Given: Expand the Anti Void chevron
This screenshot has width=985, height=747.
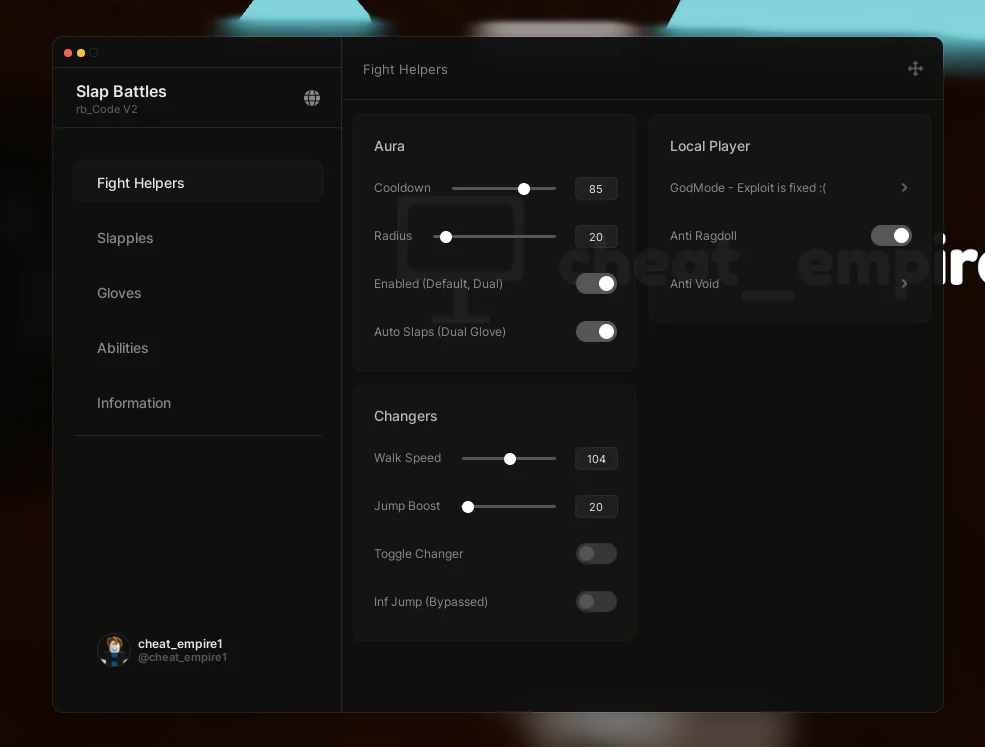Looking at the screenshot, I should [904, 284].
